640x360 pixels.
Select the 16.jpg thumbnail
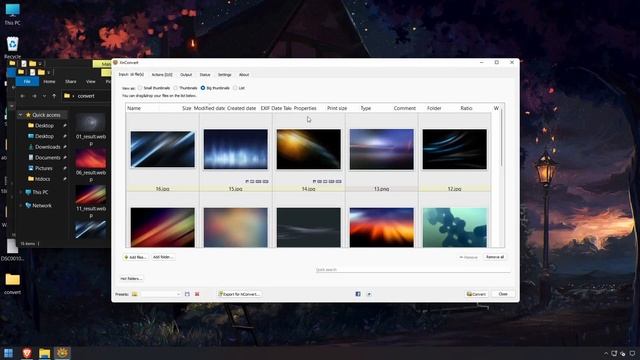point(162,149)
